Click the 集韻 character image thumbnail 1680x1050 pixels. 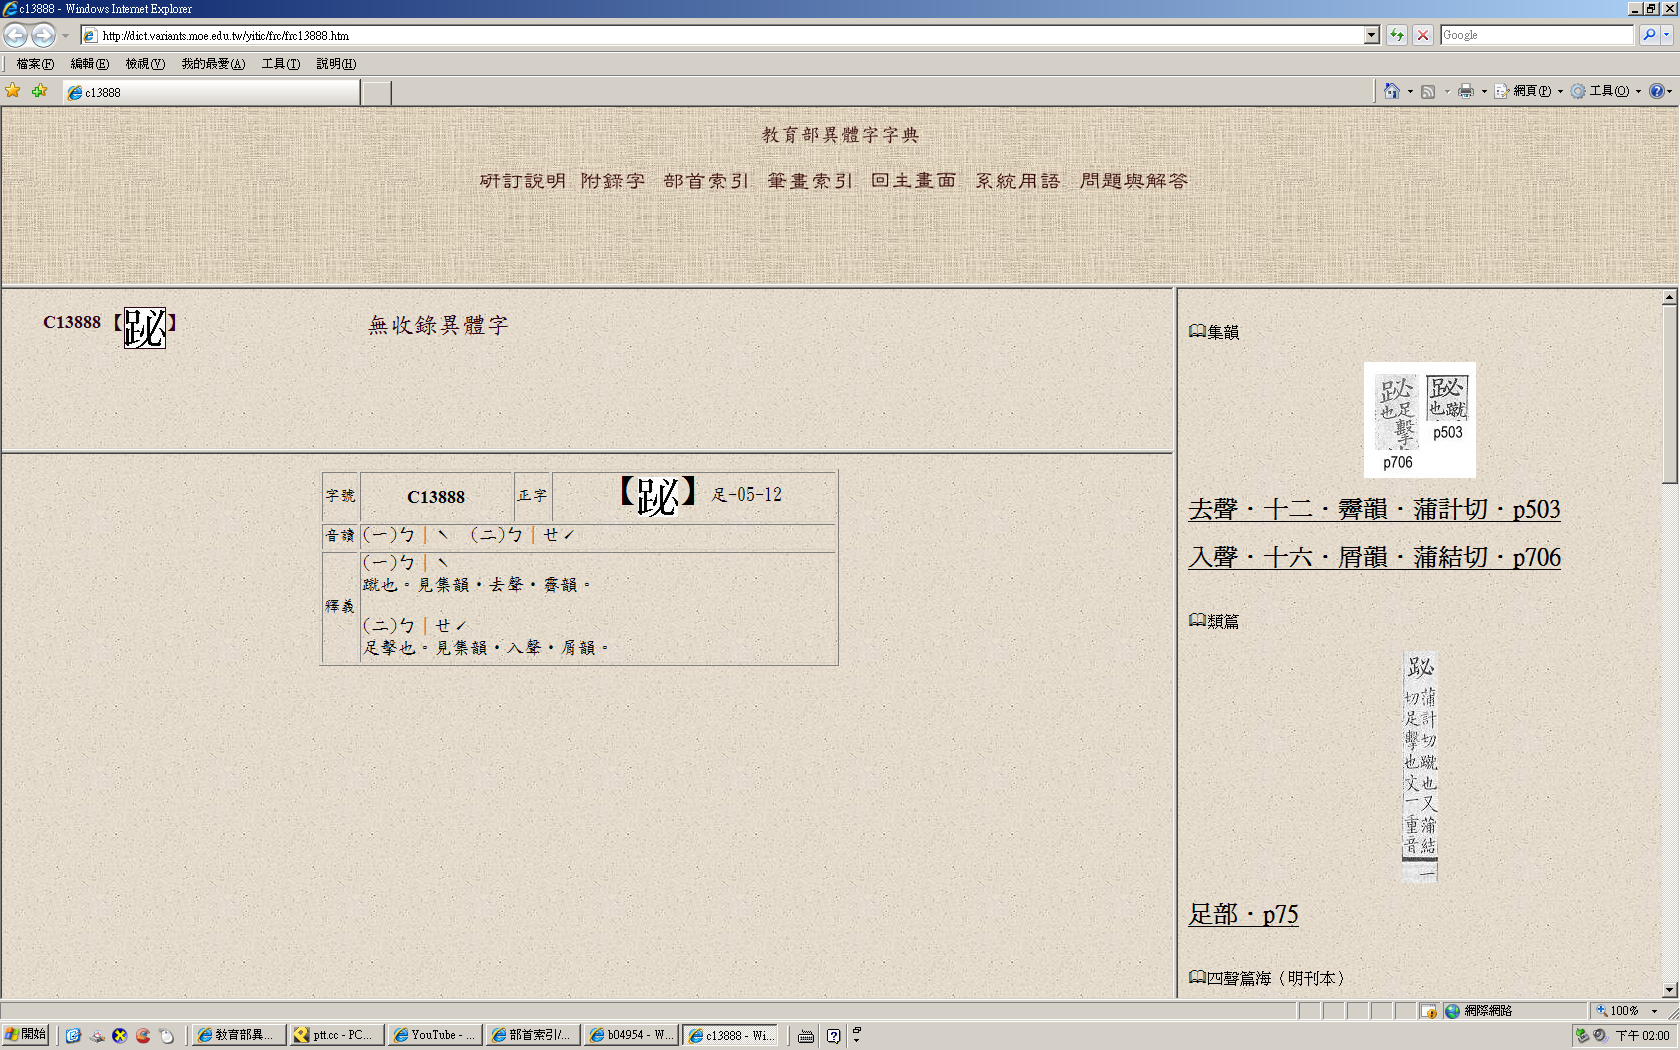click(x=1420, y=420)
